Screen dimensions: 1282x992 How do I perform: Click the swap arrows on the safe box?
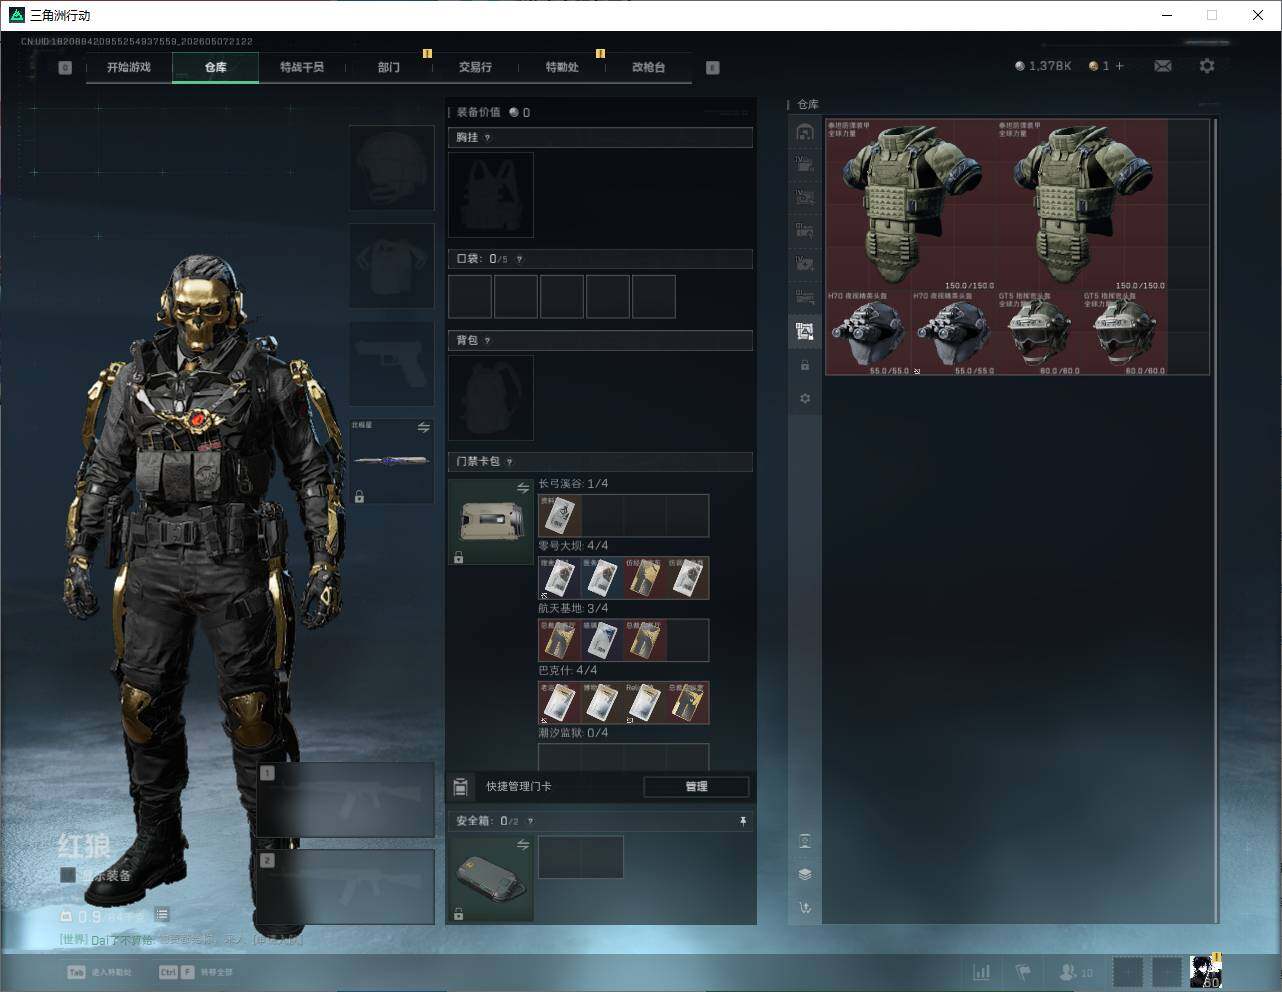[x=523, y=845]
